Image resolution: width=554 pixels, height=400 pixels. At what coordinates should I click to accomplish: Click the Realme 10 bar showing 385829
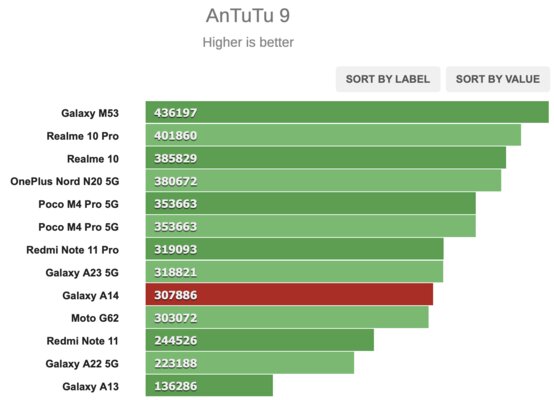[325, 158]
